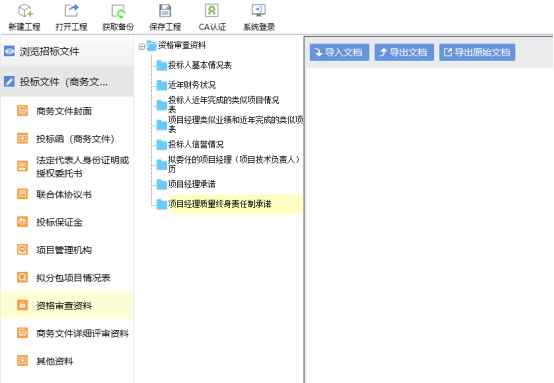
Task: Click the 导入文档 button
Action: tap(340, 52)
